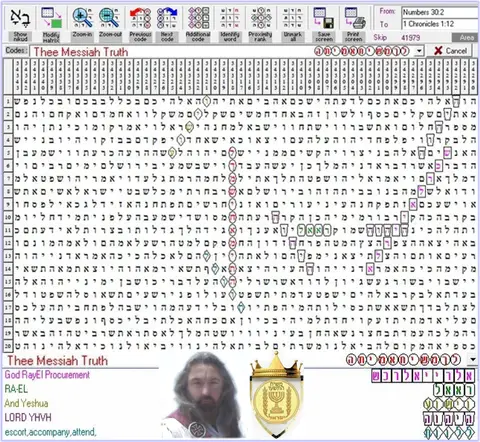Click the Skip value 41979
This screenshot has width=480, height=442.
pyautogui.click(x=410, y=38)
